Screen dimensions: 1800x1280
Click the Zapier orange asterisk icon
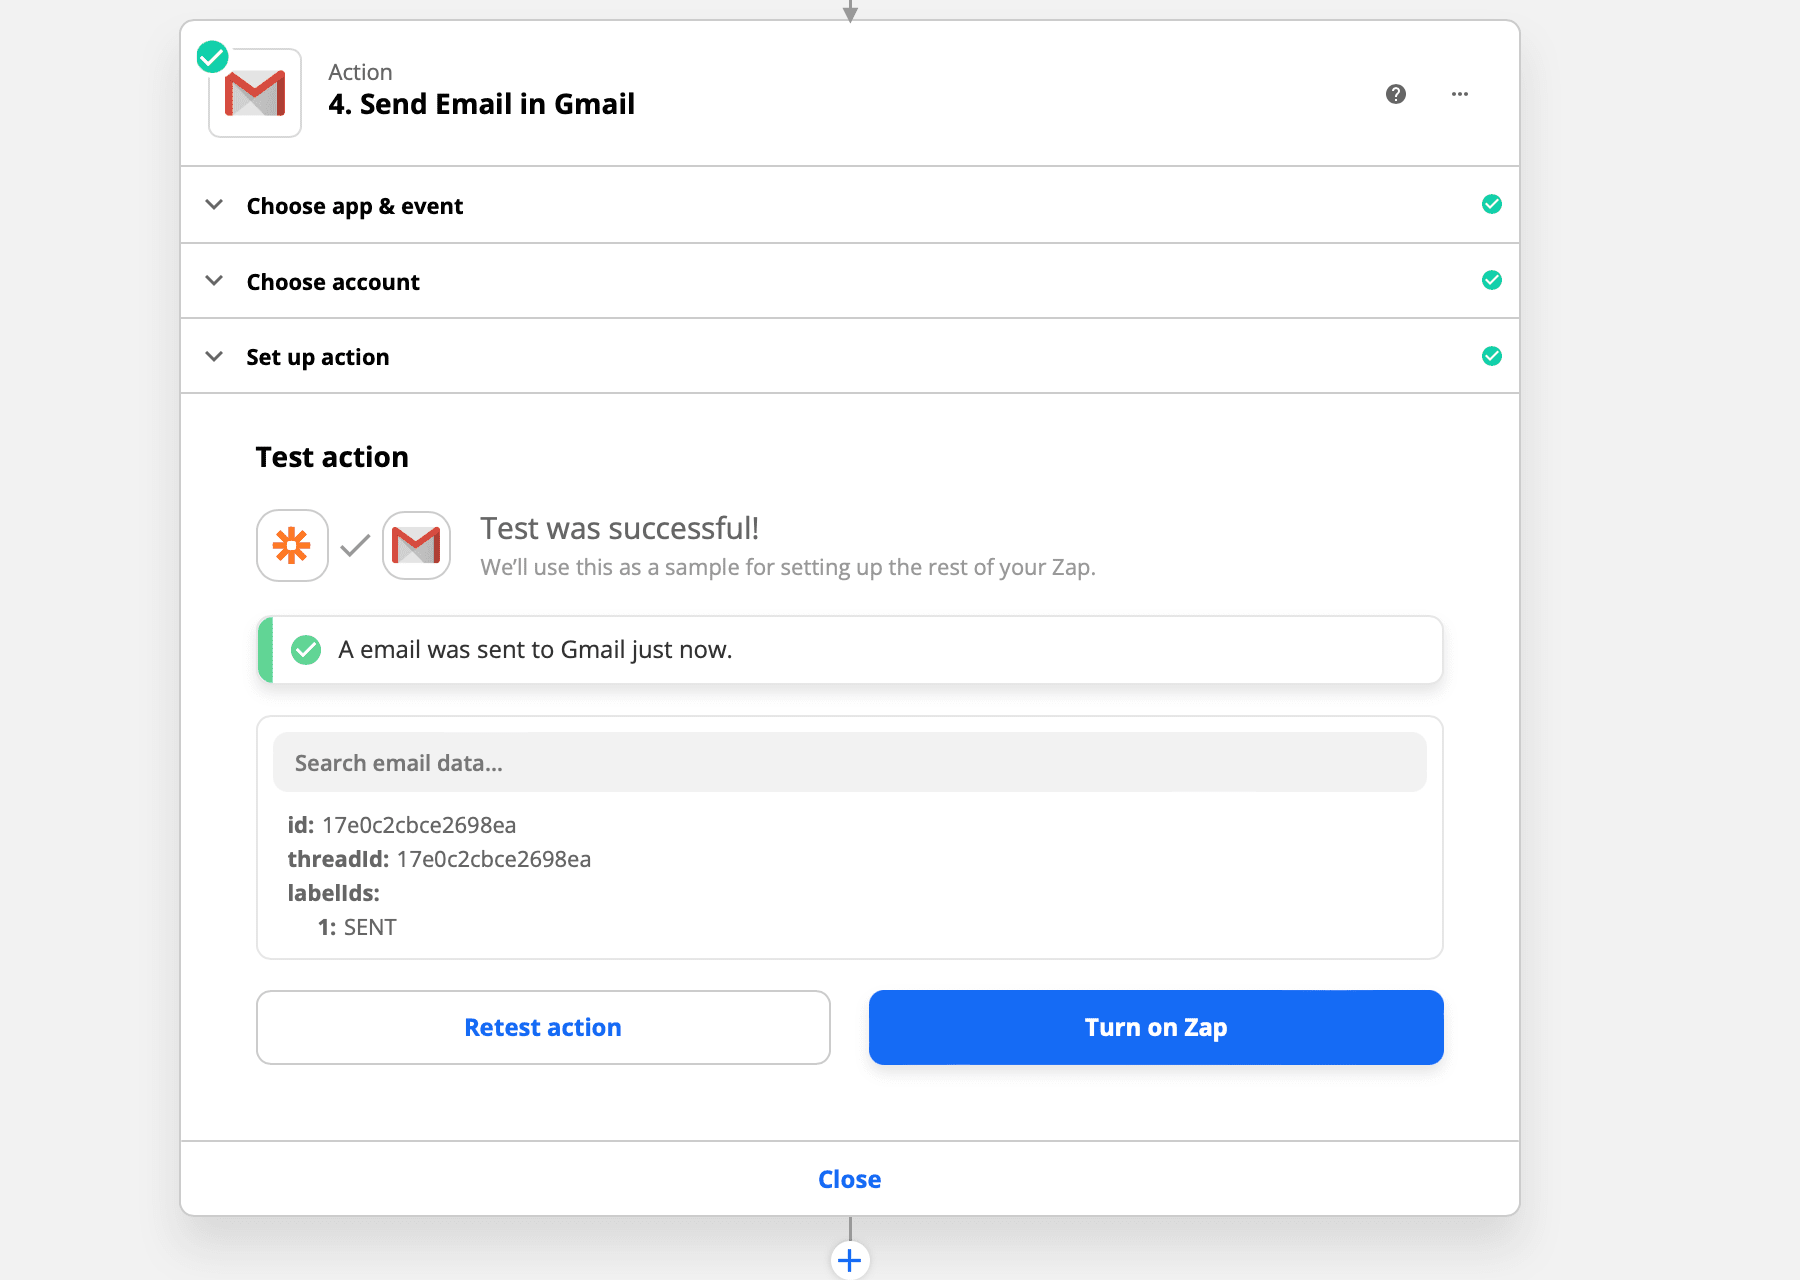coord(292,545)
